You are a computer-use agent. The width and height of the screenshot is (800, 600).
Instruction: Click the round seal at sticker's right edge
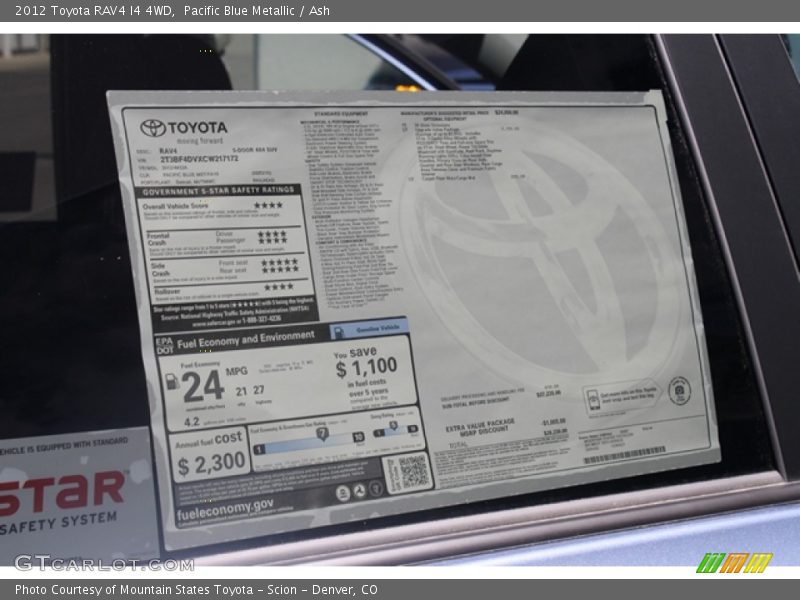click(680, 389)
